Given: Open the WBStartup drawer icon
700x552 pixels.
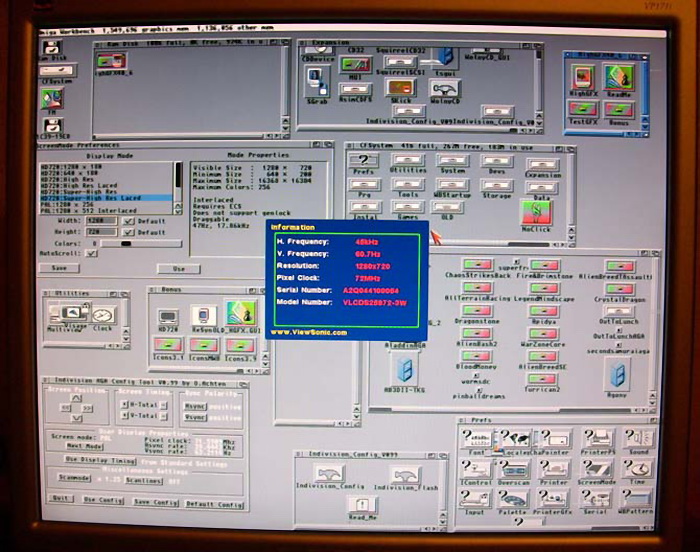Looking at the screenshot, I should point(452,184).
